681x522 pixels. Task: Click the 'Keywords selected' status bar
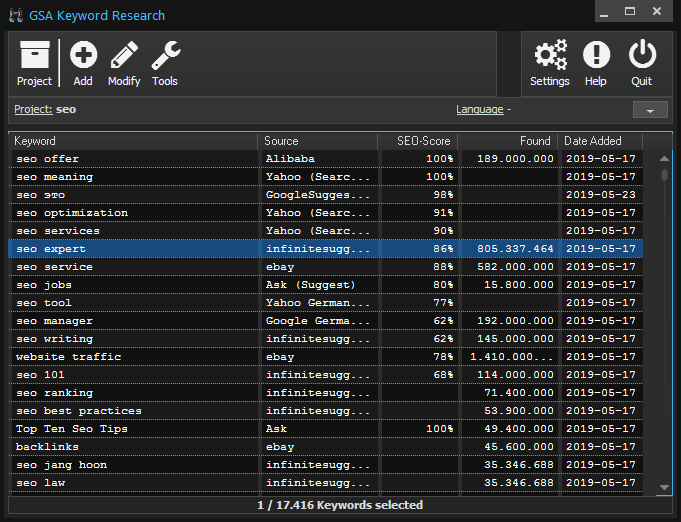[340, 505]
